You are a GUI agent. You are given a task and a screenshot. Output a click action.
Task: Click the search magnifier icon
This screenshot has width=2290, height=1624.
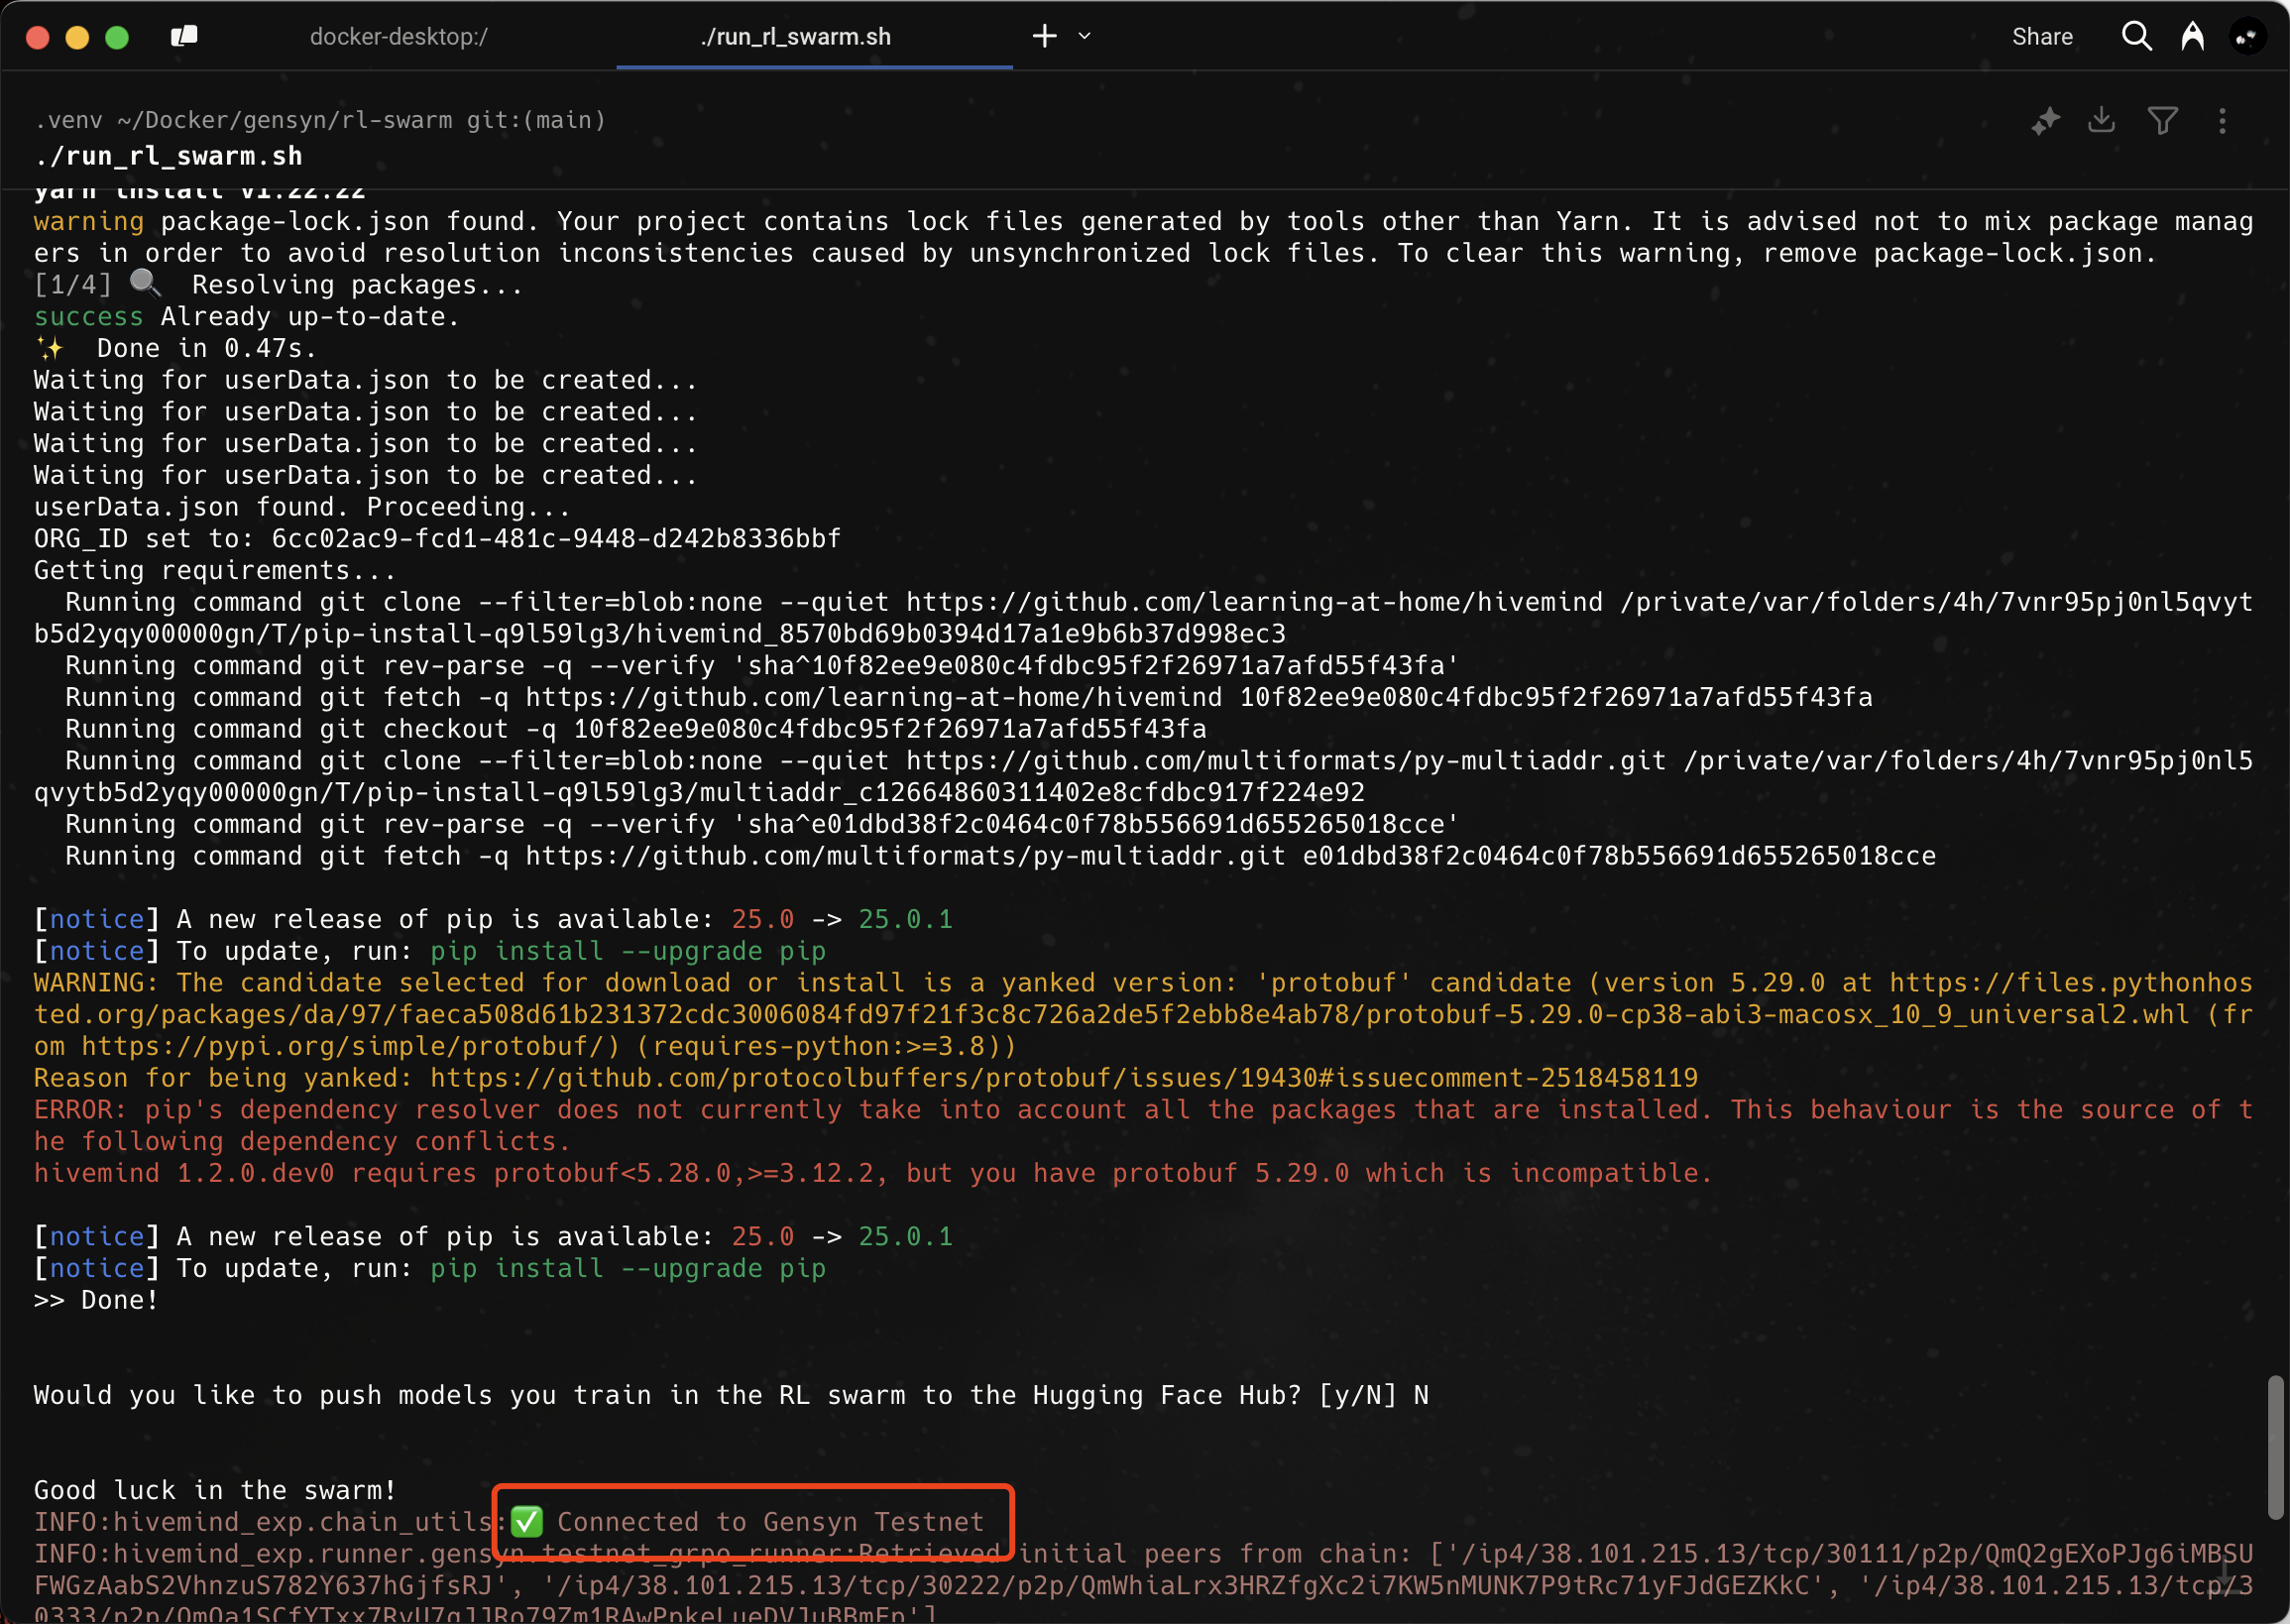point(2136,37)
